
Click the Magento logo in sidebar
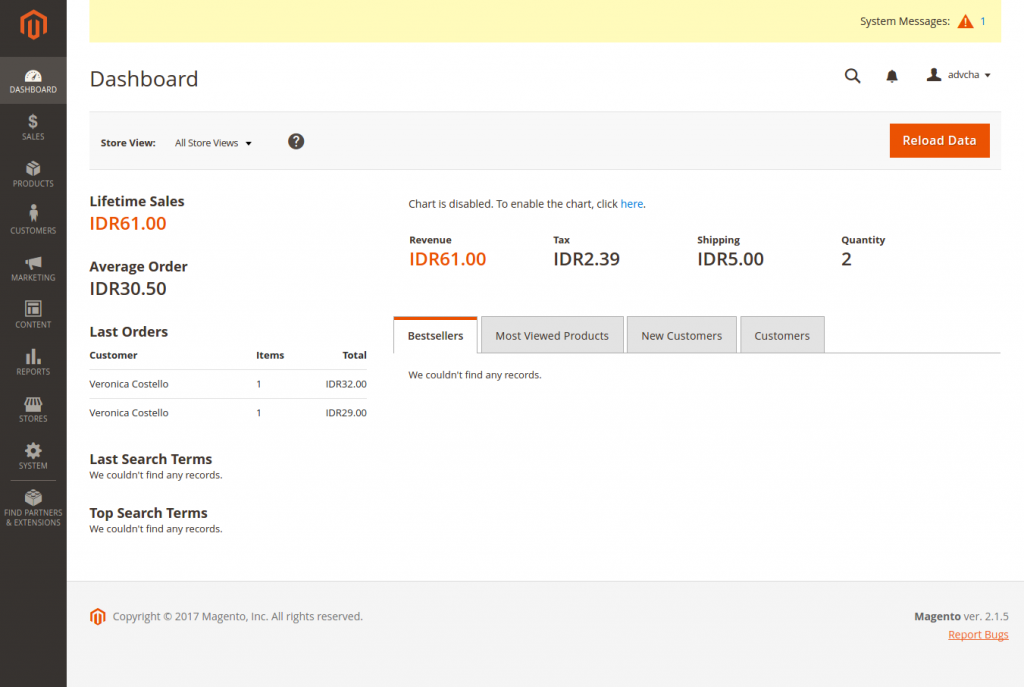tap(33, 26)
